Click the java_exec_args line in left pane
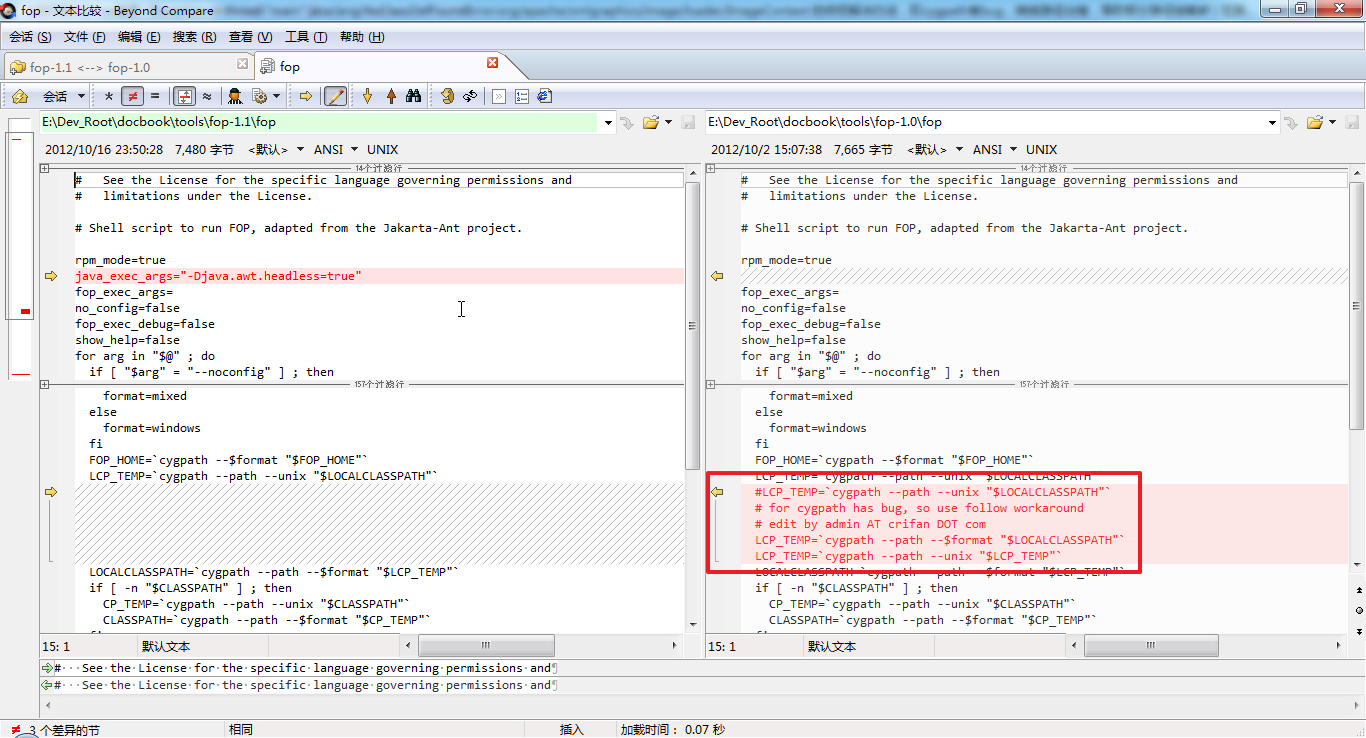 click(x=379, y=276)
